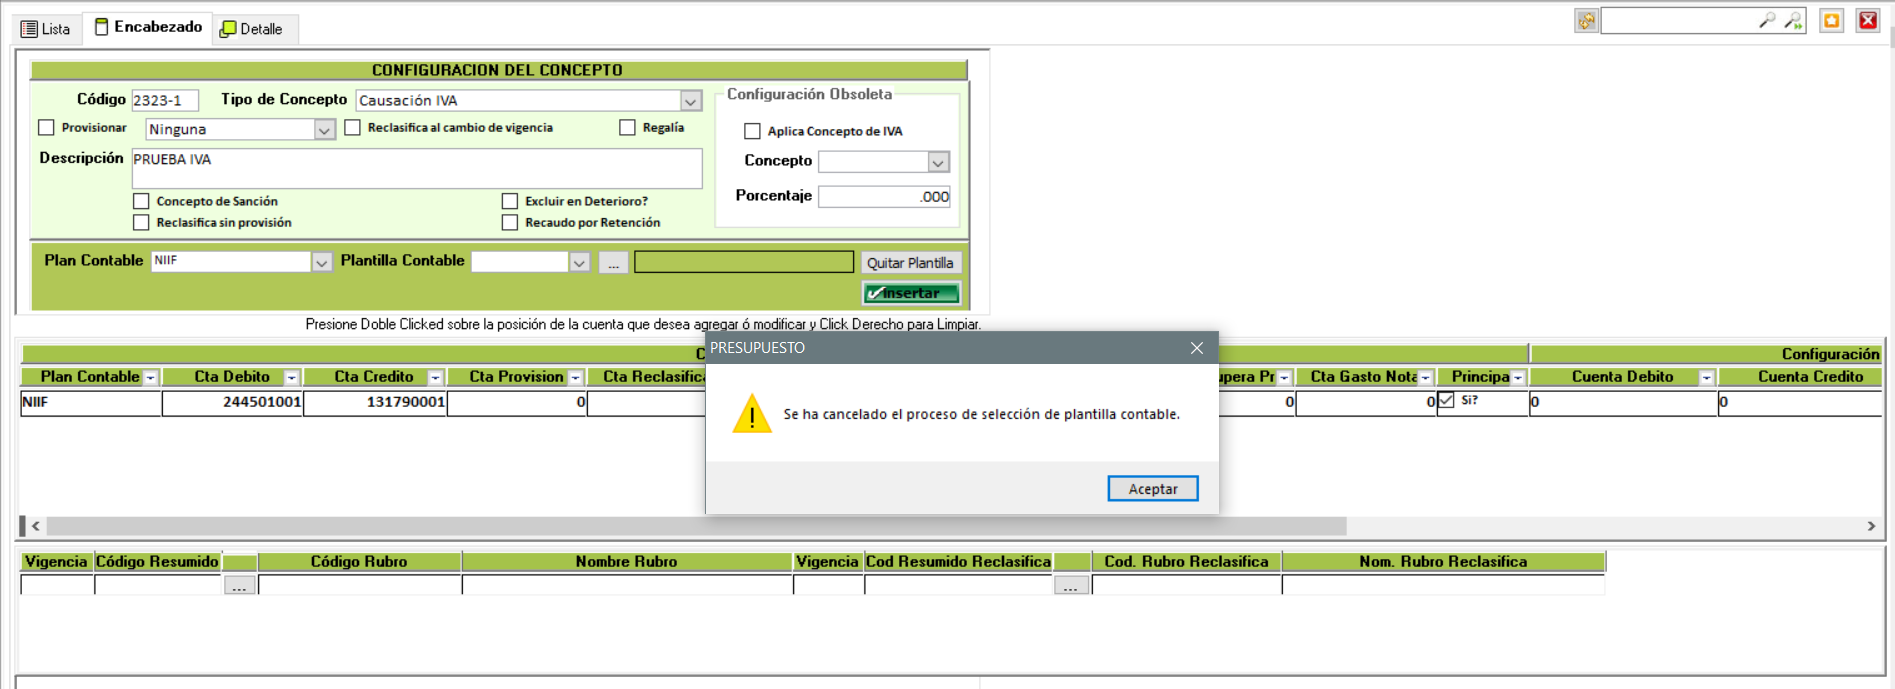This screenshot has width=1895, height=689.
Task: Open Cuenta Debito column filter arrow
Action: click(1707, 378)
